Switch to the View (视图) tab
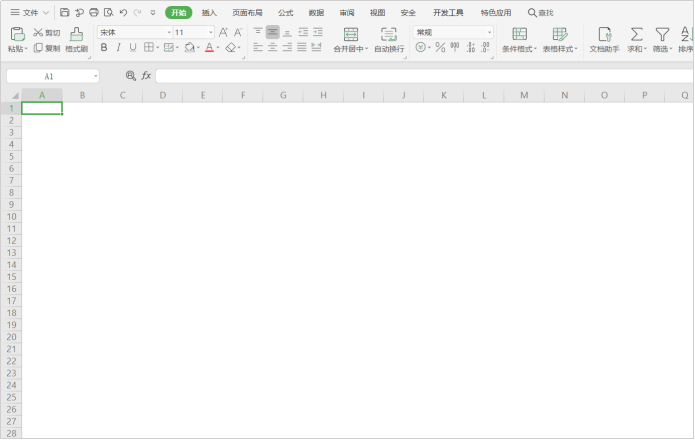 coord(377,12)
